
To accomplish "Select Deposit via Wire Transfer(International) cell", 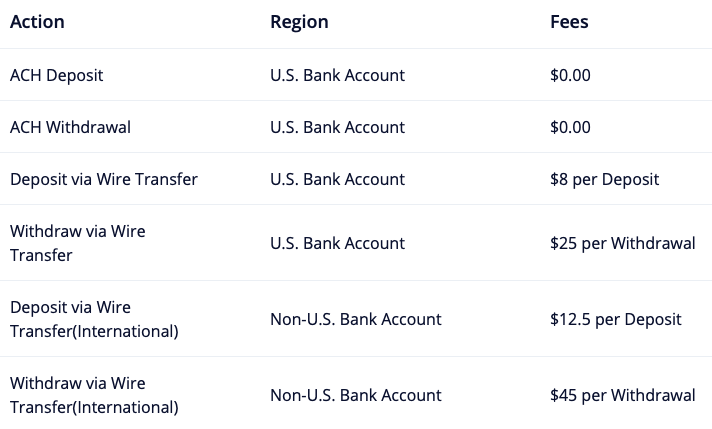I will (94, 319).
